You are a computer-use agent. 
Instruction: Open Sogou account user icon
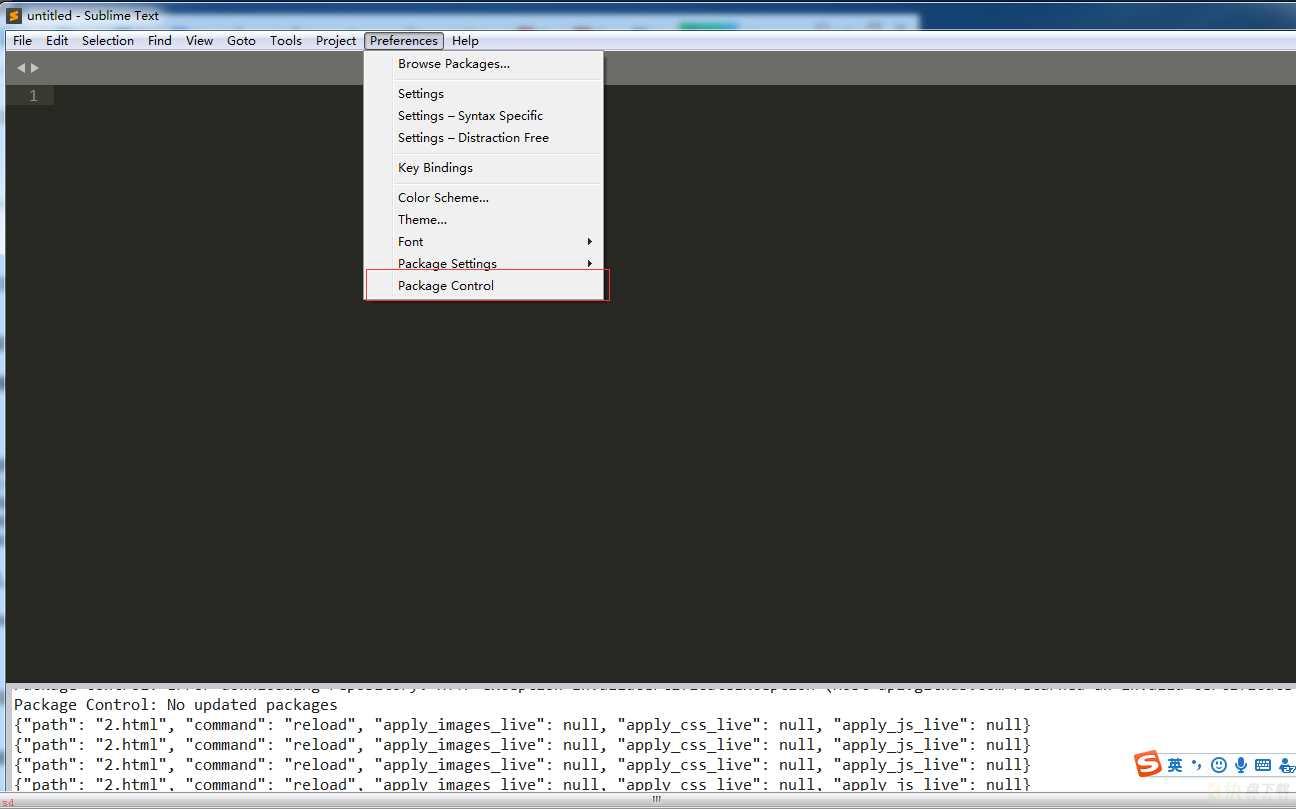[x=1286, y=765]
